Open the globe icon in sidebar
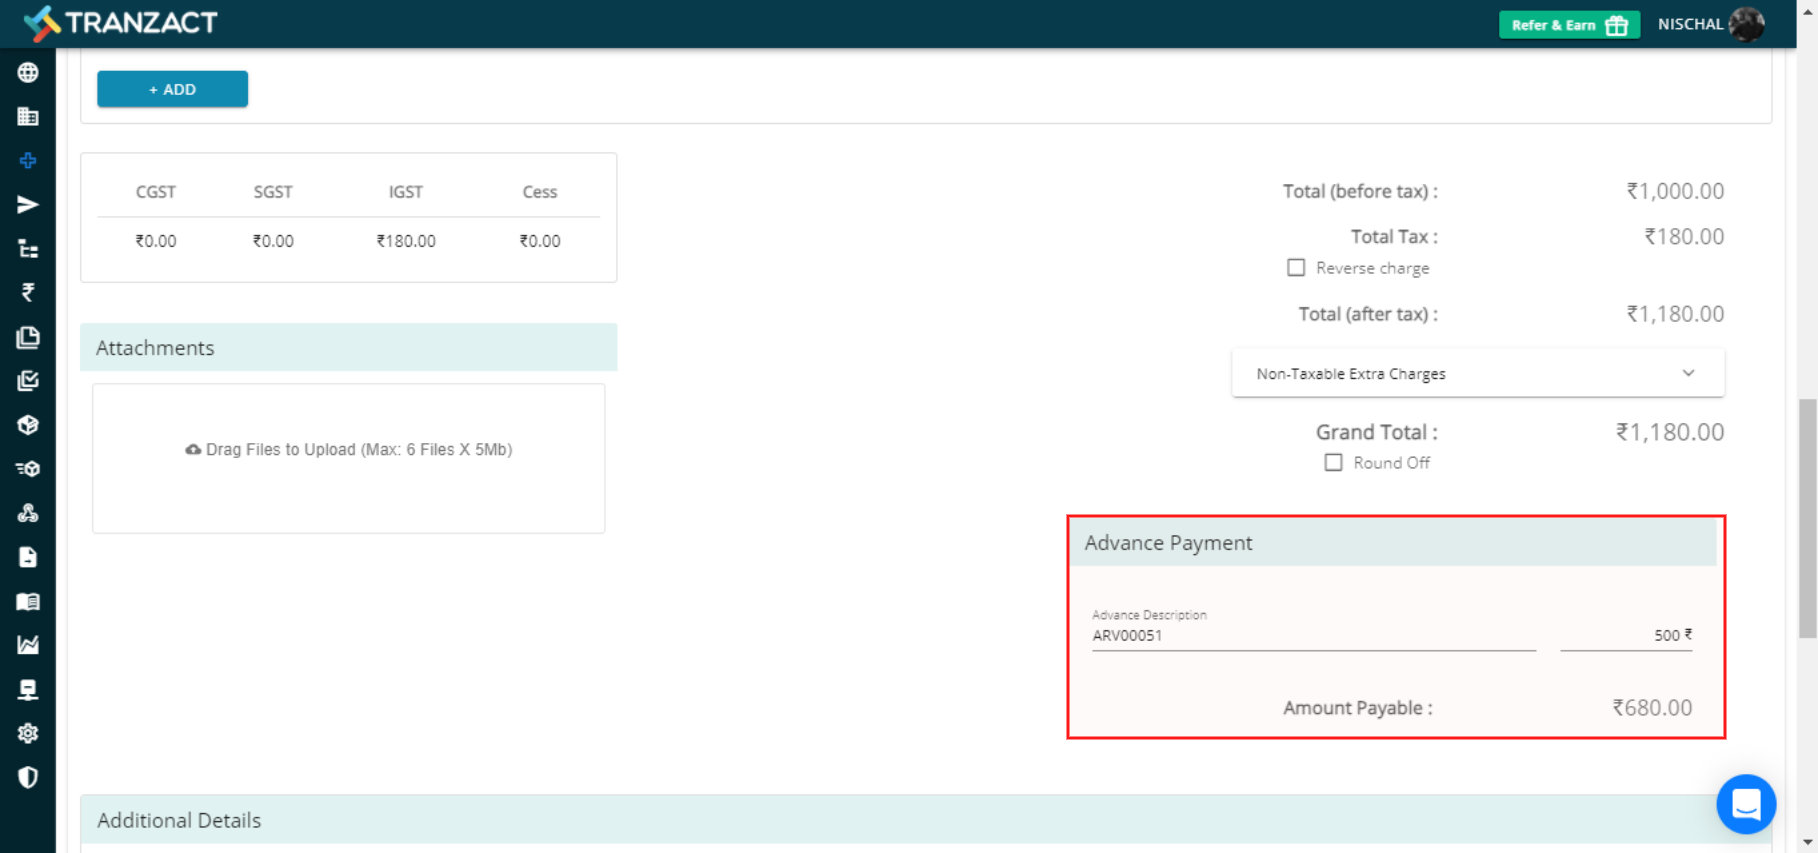Viewport: 1818px width, 853px height. [x=28, y=73]
